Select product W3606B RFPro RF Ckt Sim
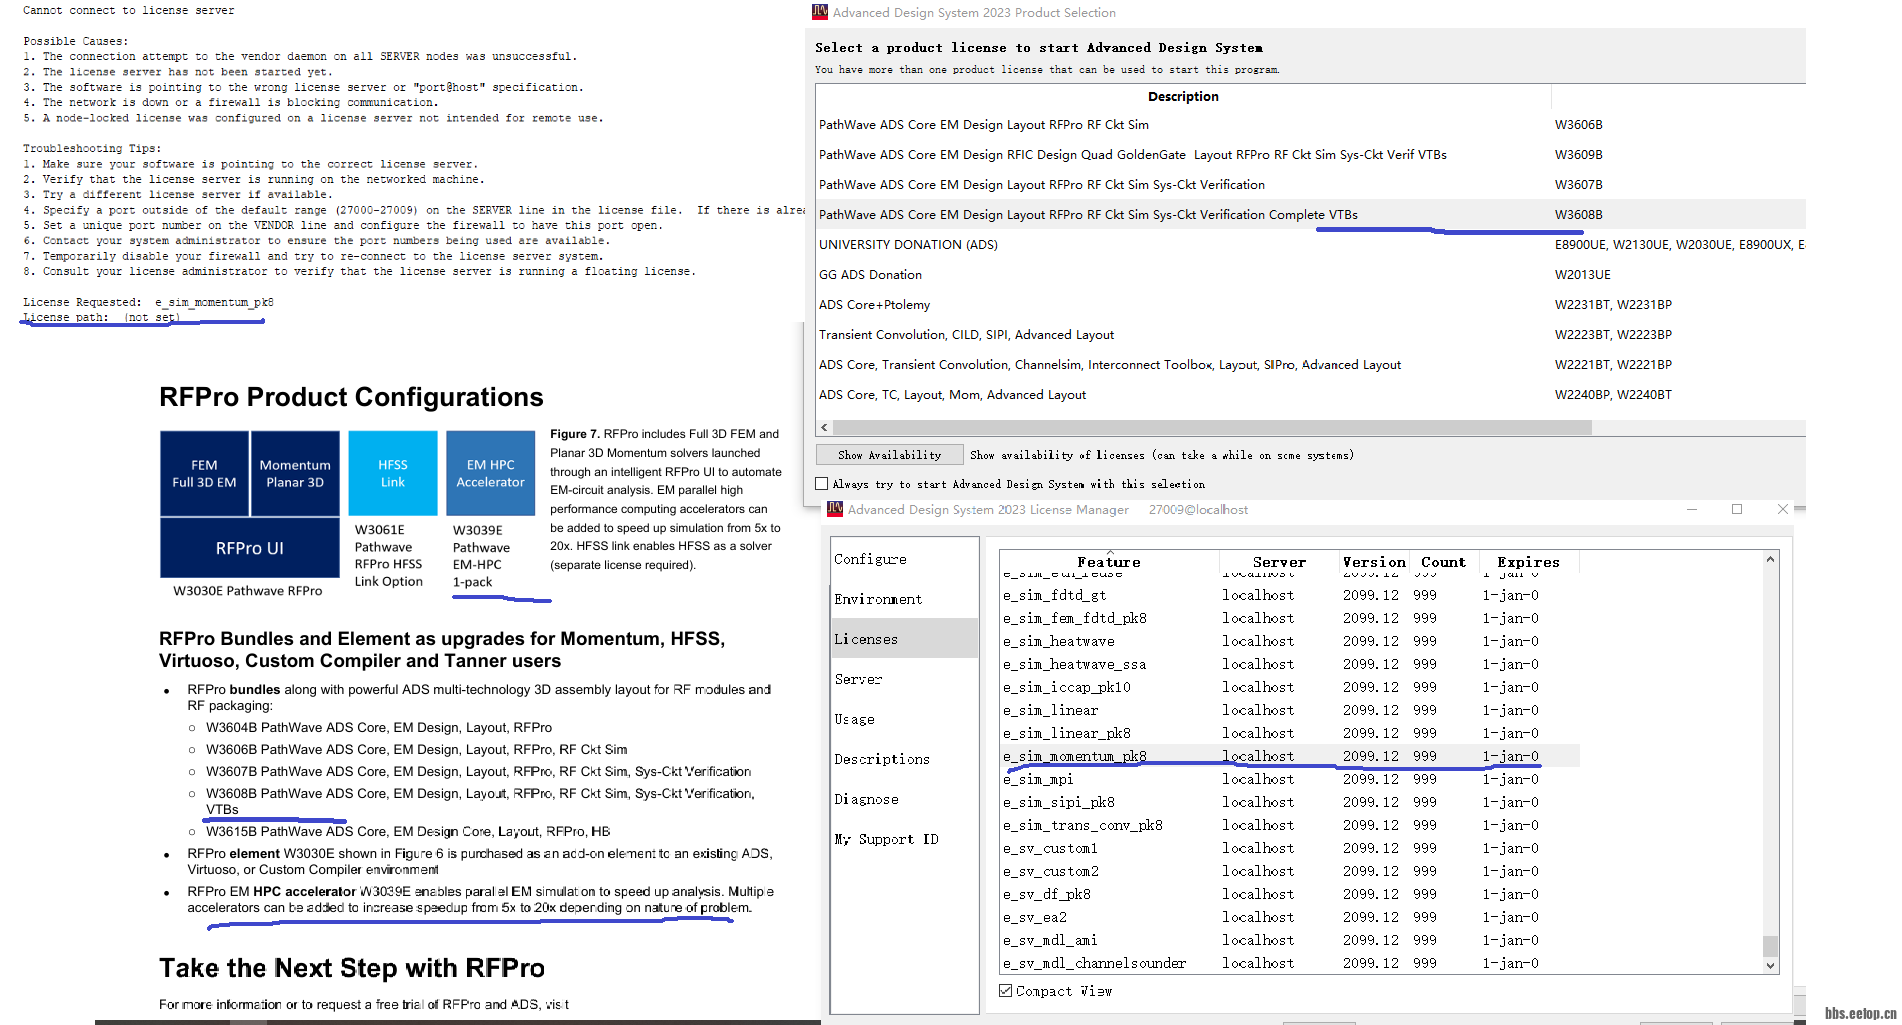Image resolution: width=1902 pixels, height=1025 pixels. (1311, 125)
